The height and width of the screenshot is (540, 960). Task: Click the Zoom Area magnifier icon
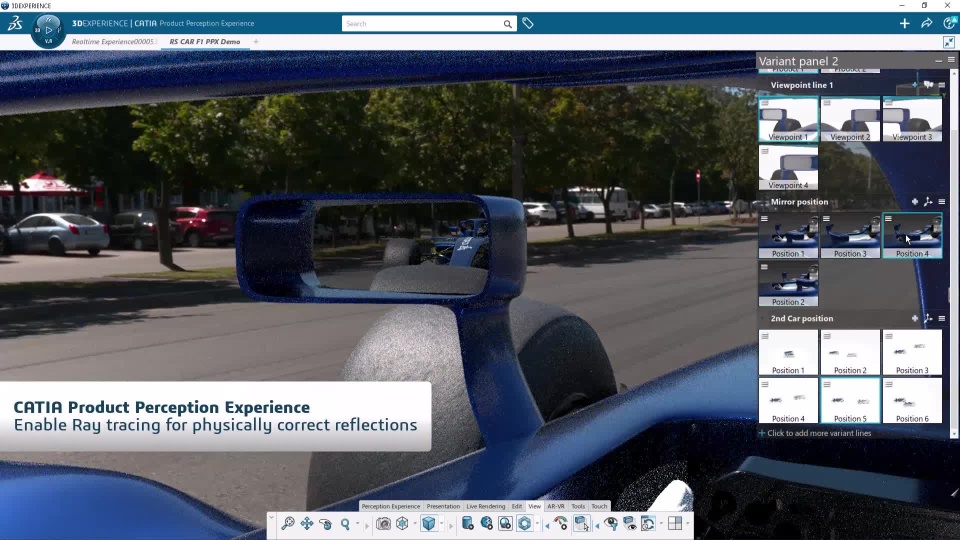(345, 523)
